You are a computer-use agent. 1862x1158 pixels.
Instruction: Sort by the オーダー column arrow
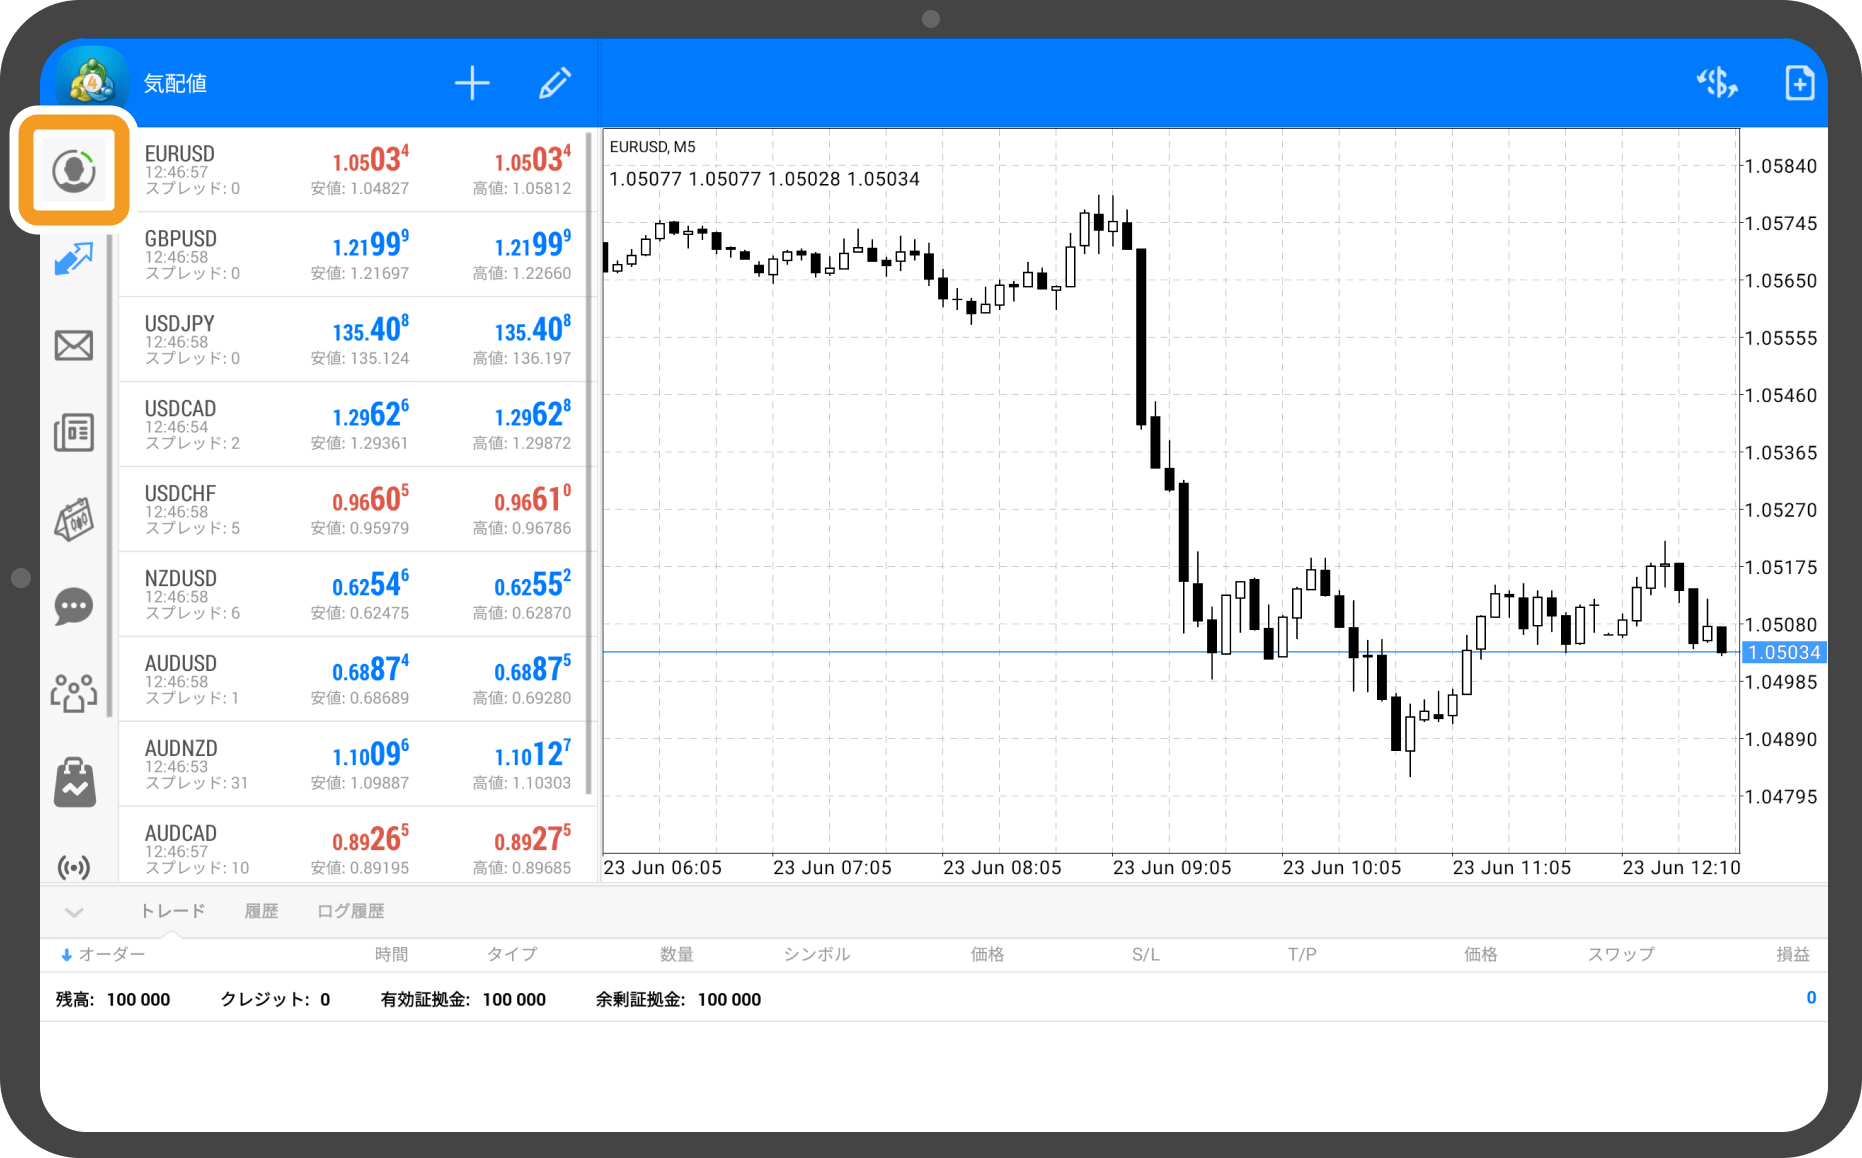(67, 955)
